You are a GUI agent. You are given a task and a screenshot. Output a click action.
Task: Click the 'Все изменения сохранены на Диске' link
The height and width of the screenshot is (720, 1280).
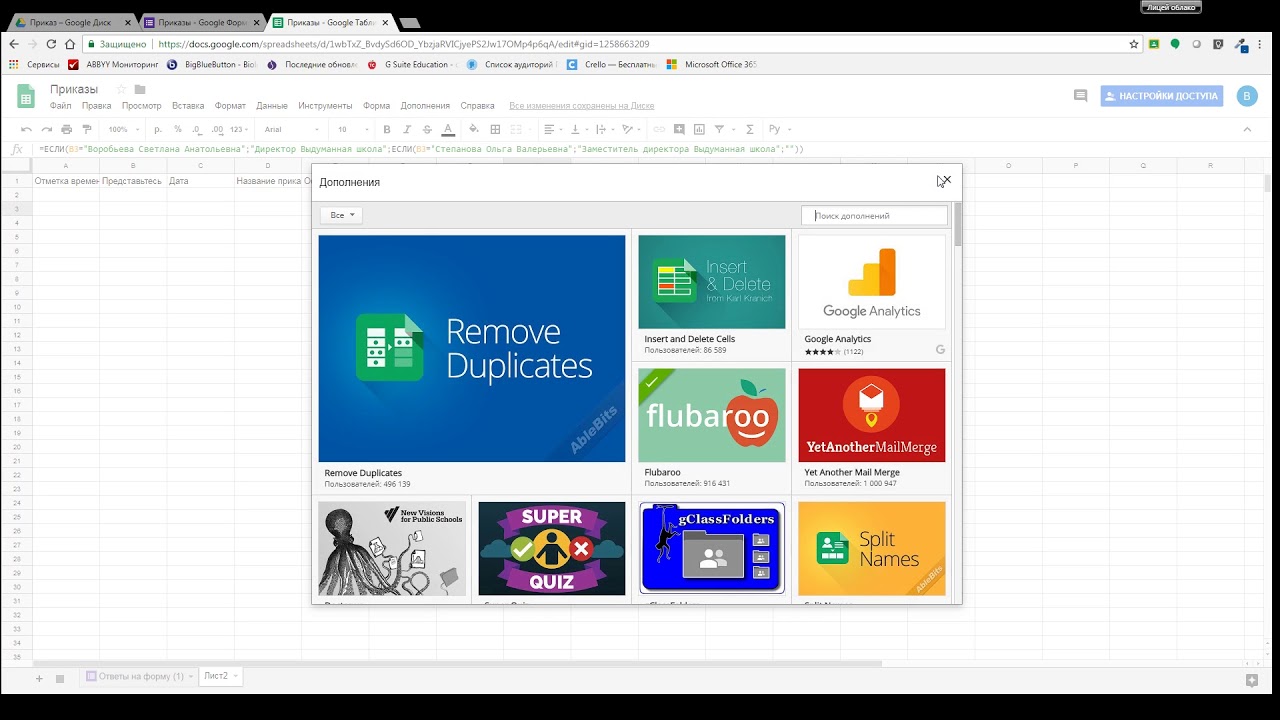pos(581,105)
